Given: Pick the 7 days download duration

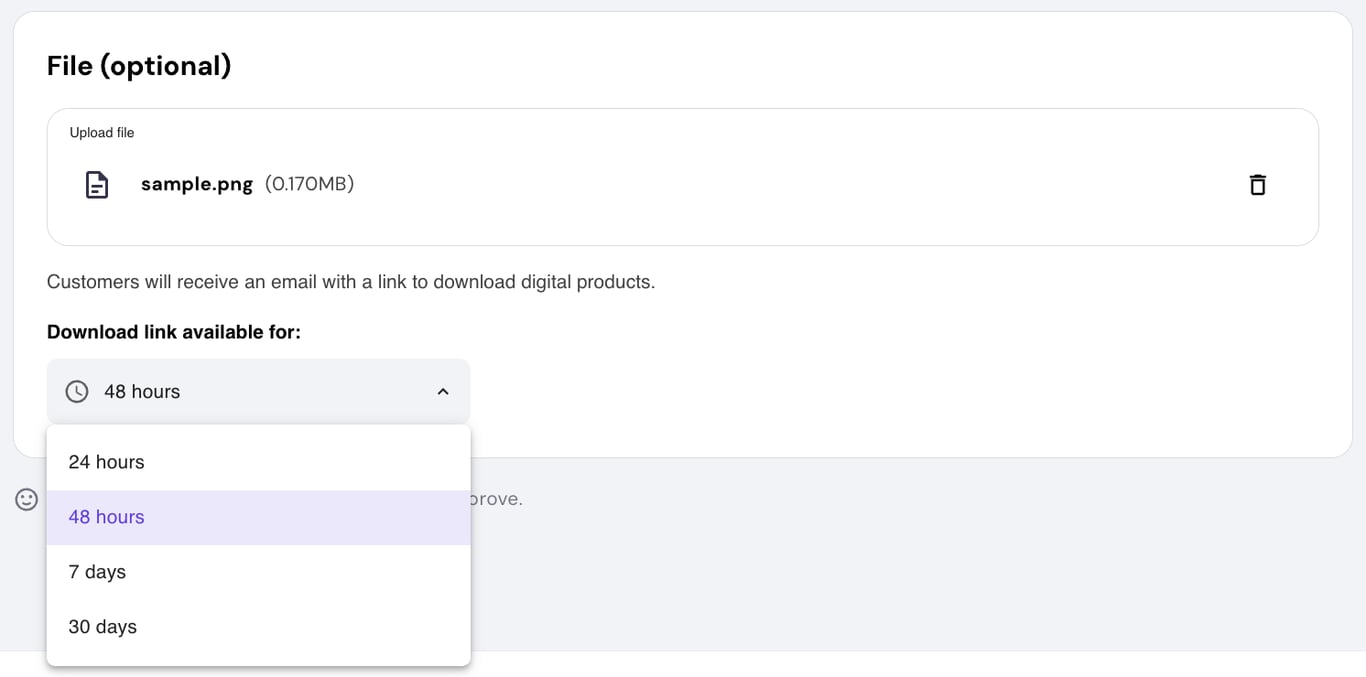Looking at the screenshot, I should click(97, 572).
